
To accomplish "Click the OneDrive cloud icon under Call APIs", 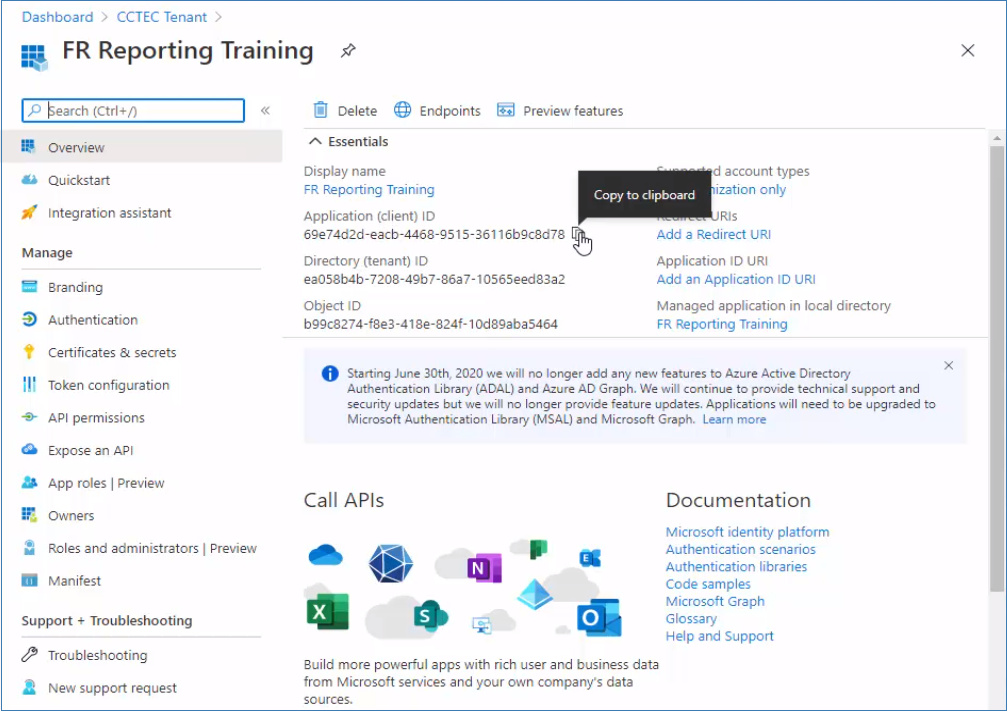I will 326,555.
